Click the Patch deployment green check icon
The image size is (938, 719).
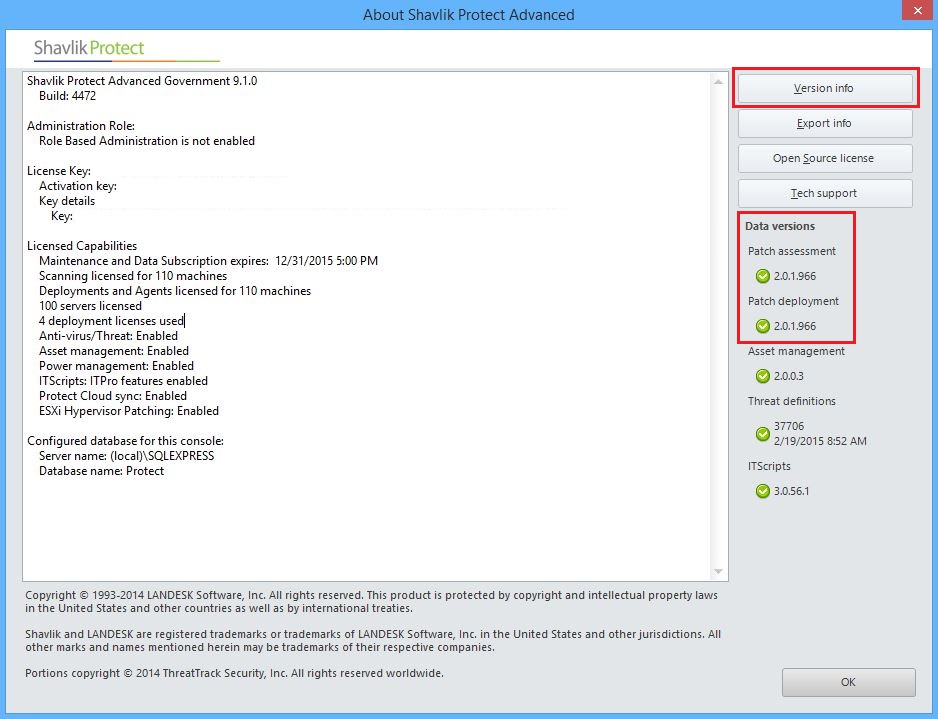[762, 326]
